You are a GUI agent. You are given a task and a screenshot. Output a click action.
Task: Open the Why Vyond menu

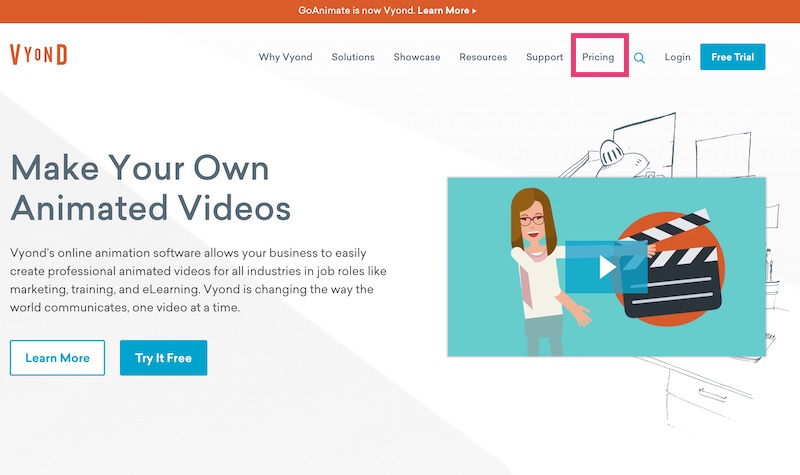tap(285, 57)
